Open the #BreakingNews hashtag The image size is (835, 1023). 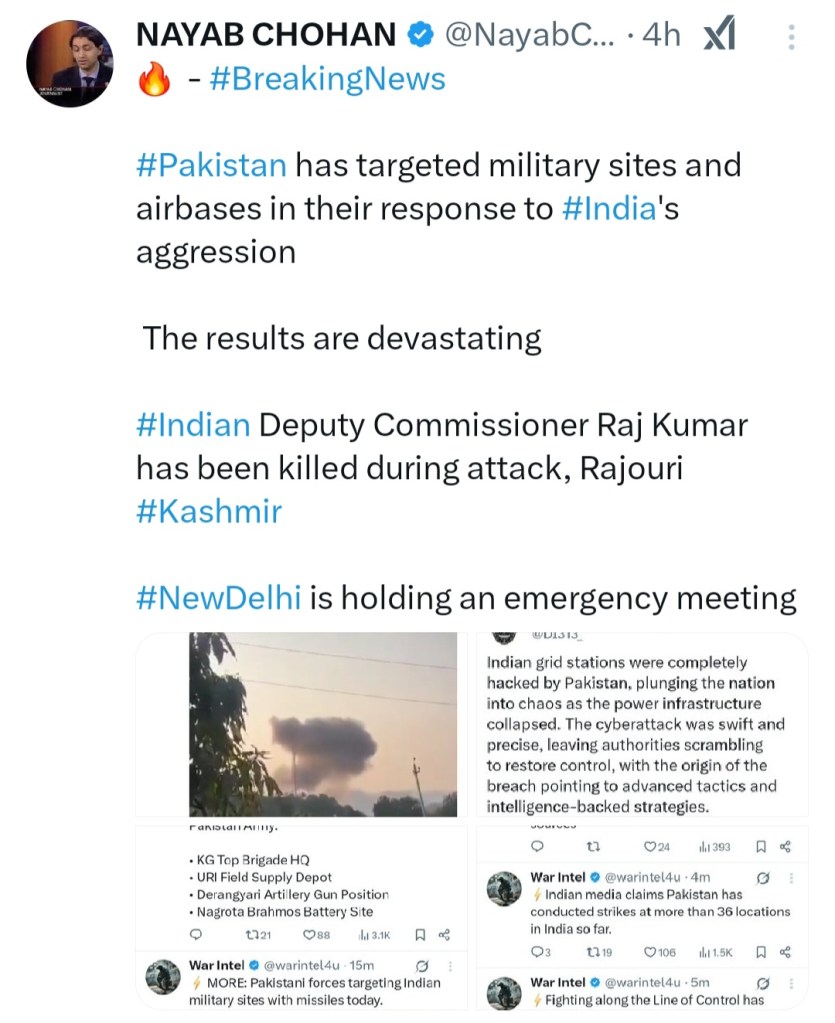(327, 78)
